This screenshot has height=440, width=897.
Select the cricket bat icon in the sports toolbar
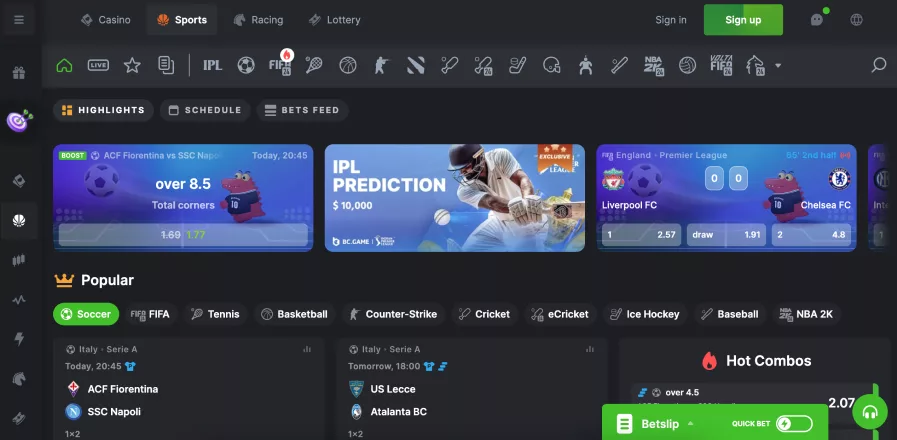[450, 65]
